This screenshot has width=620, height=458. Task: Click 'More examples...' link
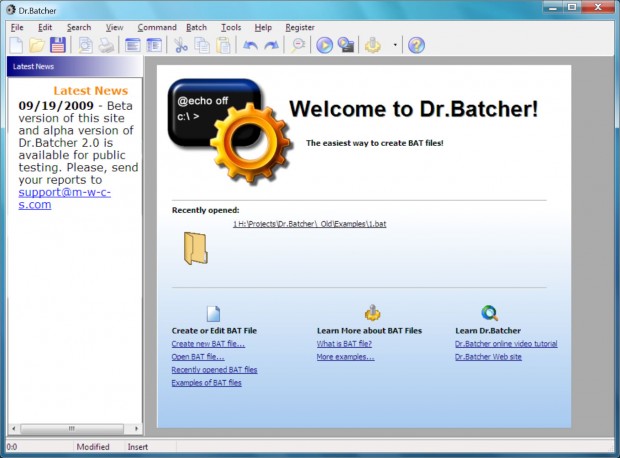345,357
